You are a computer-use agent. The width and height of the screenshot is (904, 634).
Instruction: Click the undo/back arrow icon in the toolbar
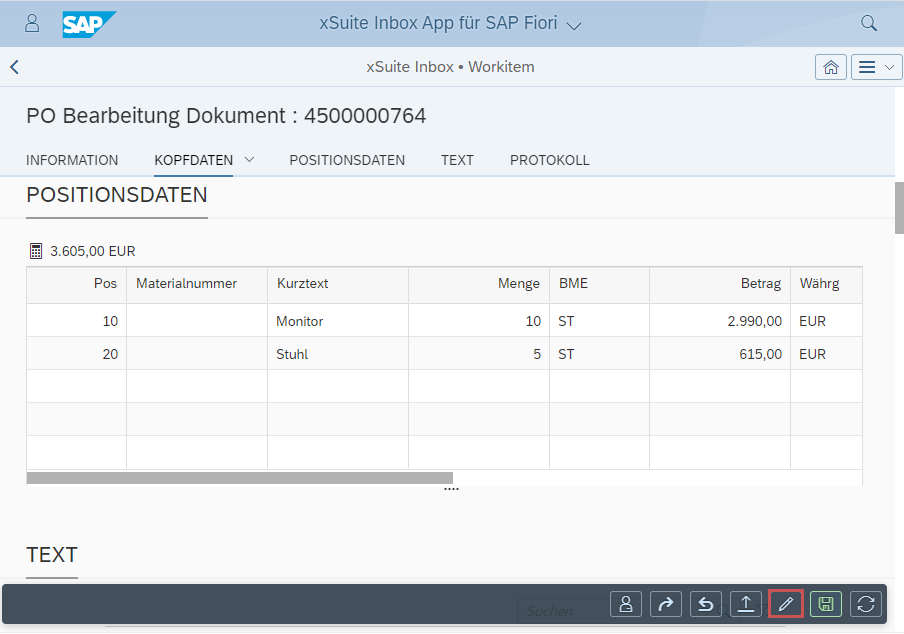point(705,604)
